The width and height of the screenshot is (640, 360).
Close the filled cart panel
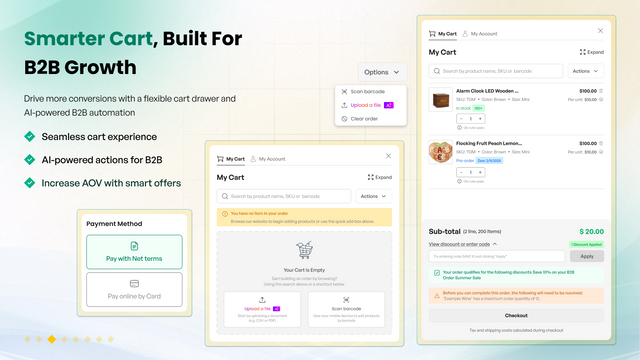[x=600, y=31]
